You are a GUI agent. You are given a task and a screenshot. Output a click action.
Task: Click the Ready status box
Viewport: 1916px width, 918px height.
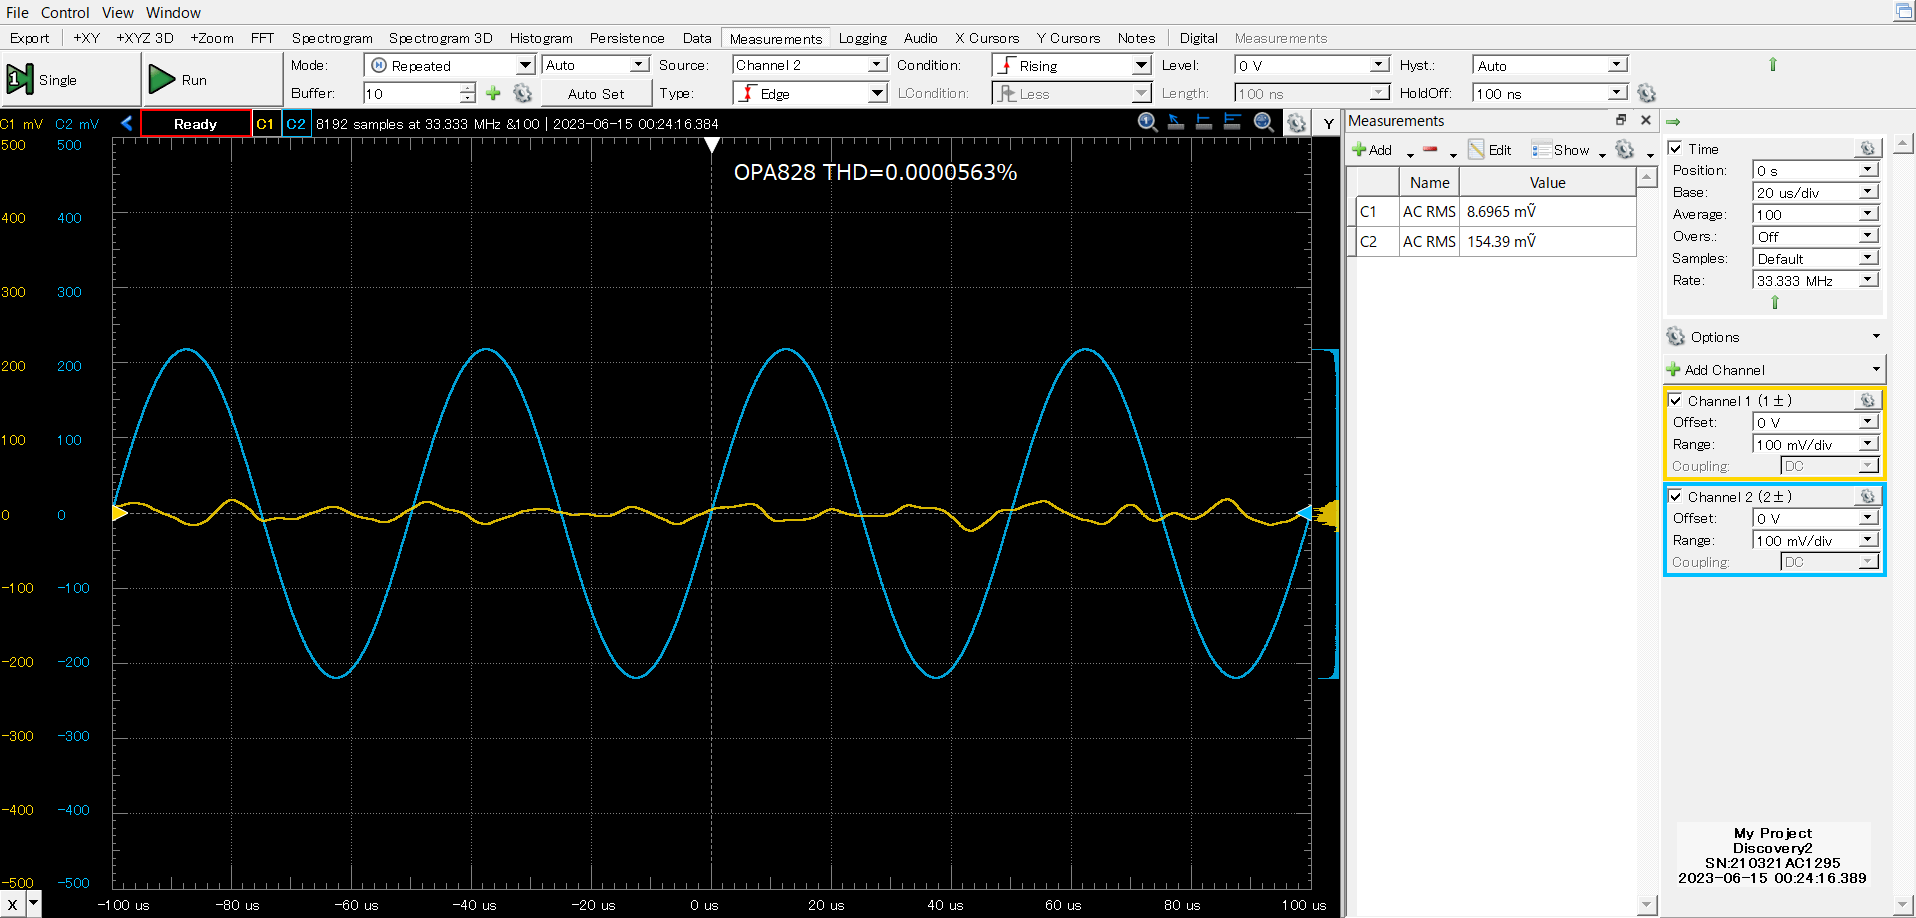click(195, 124)
